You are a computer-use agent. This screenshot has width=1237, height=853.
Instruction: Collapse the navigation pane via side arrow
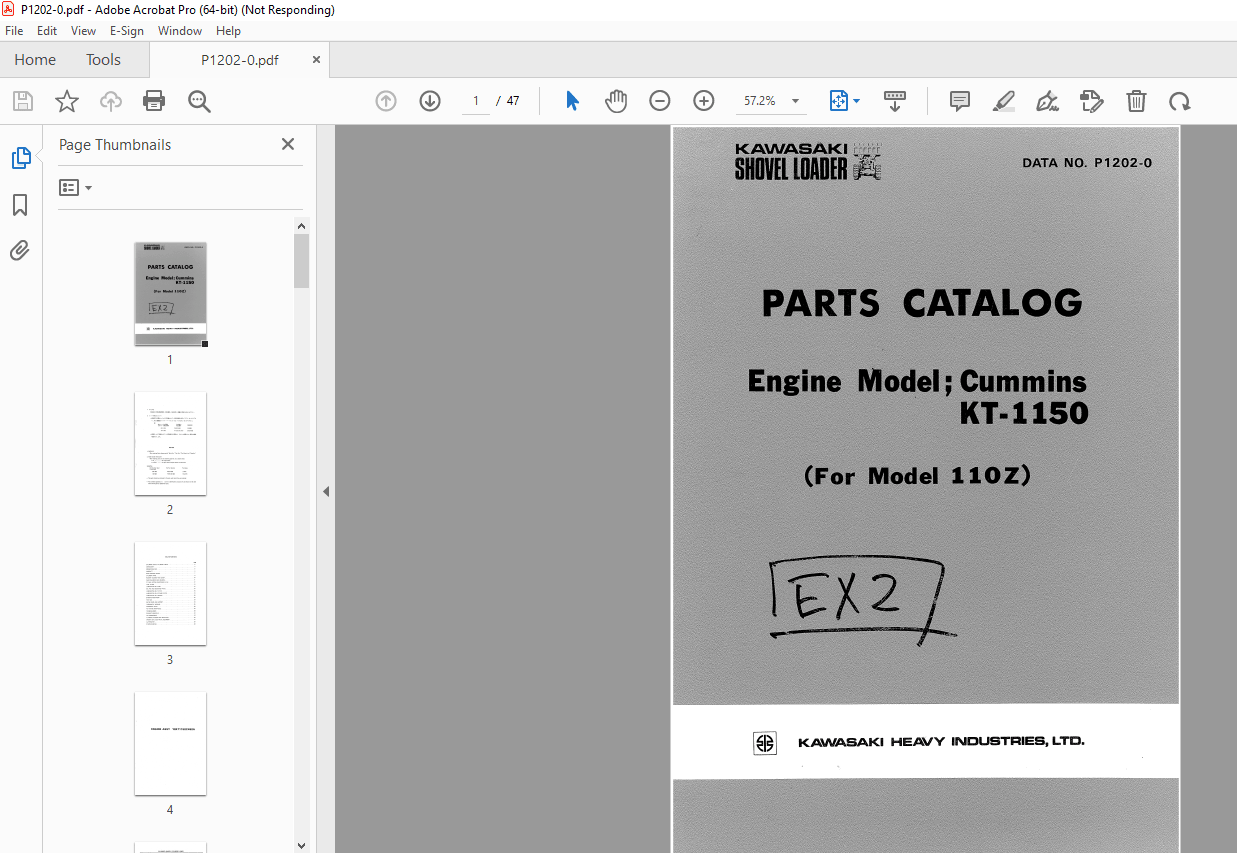(x=326, y=491)
